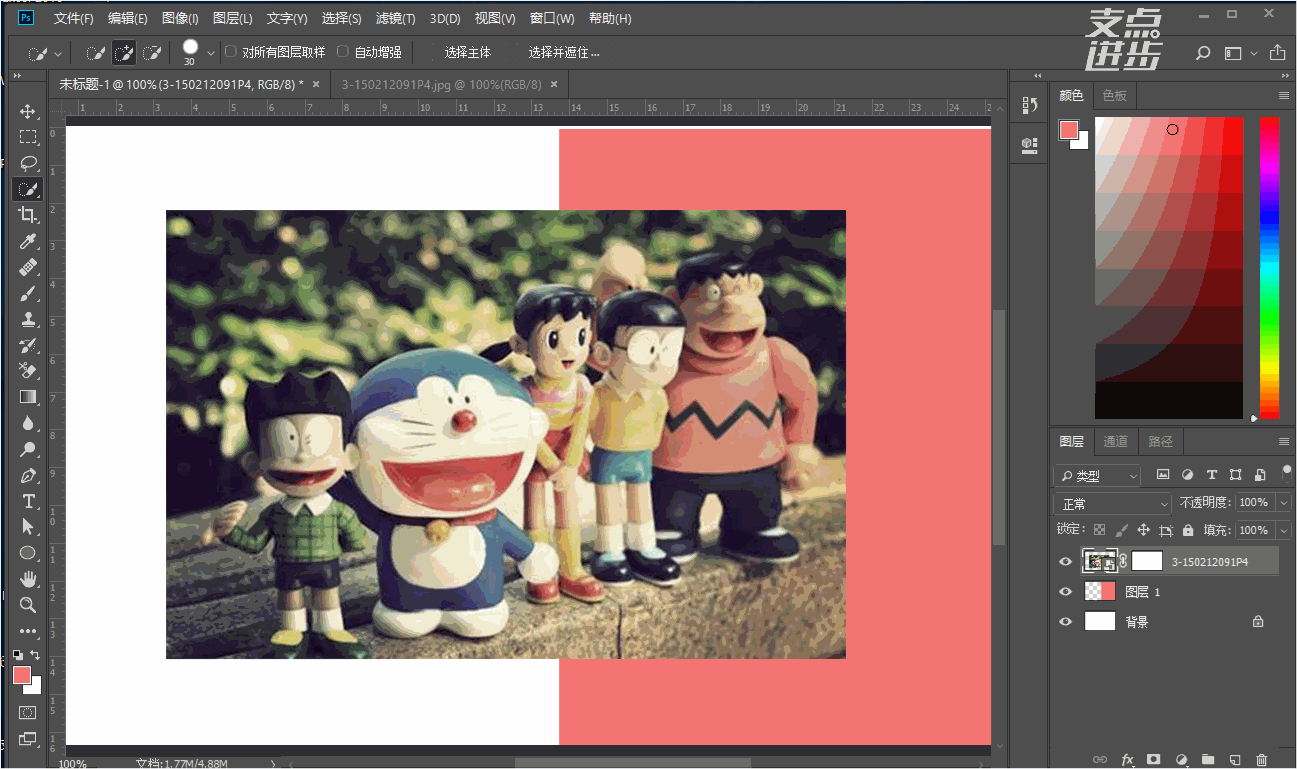The image size is (1297, 769).
Task: Toggle lock transparent pixels
Action: coord(1100,530)
